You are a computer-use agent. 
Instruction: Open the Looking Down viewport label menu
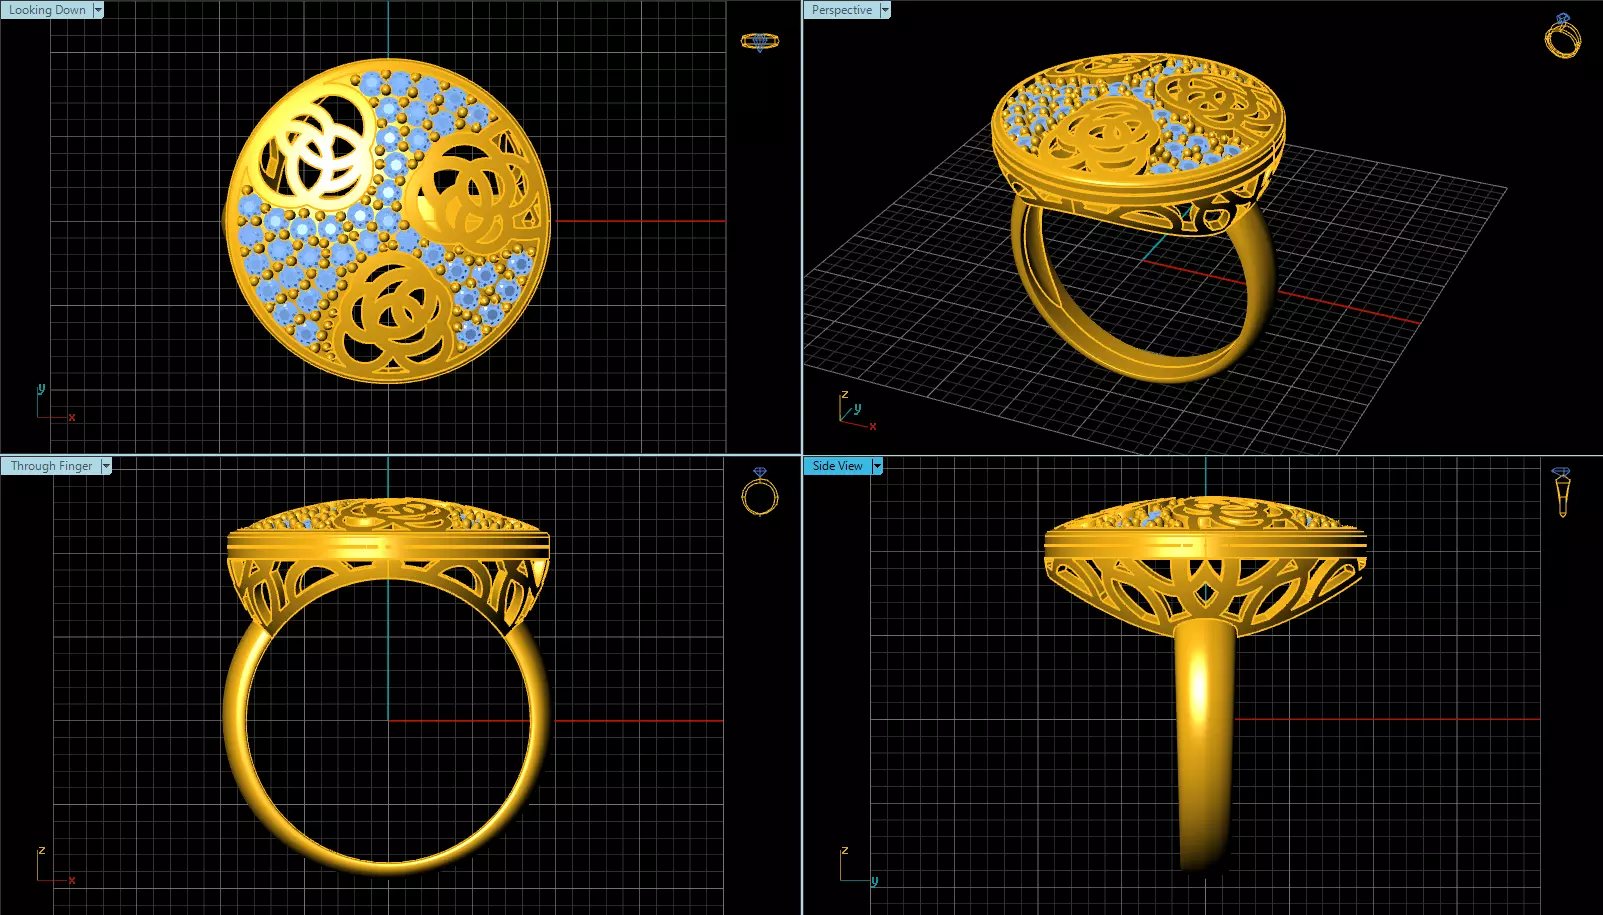point(47,10)
